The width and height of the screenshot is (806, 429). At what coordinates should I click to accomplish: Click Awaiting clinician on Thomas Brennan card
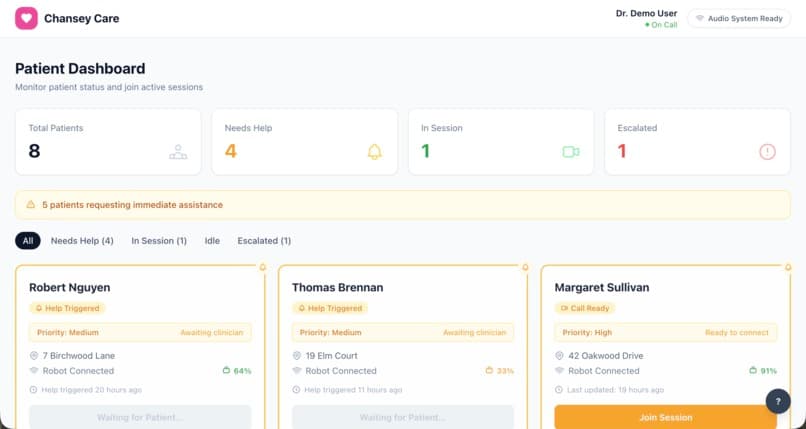[474, 332]
